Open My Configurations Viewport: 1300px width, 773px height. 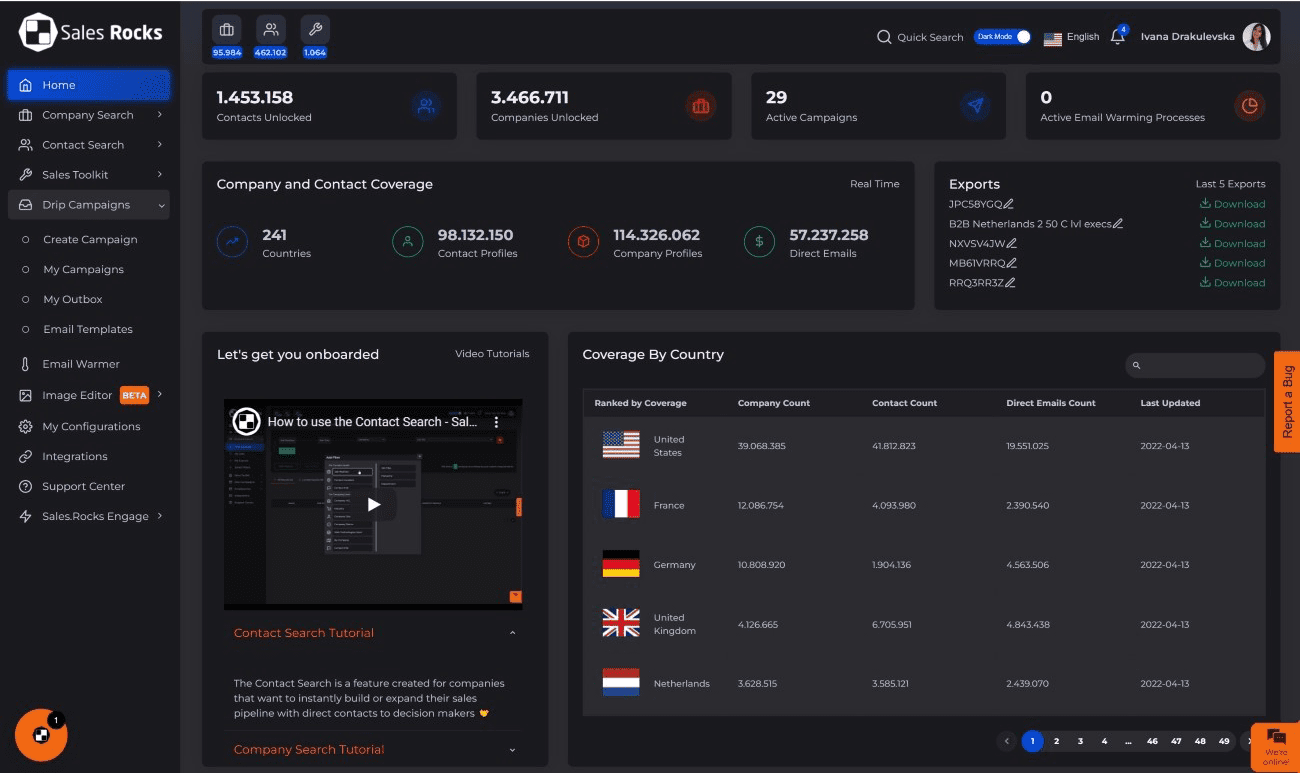pyautogui.click(x=89, y=426)
